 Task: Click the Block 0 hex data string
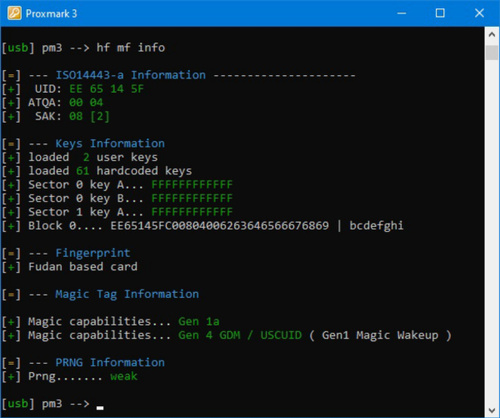tap(220, 226)
